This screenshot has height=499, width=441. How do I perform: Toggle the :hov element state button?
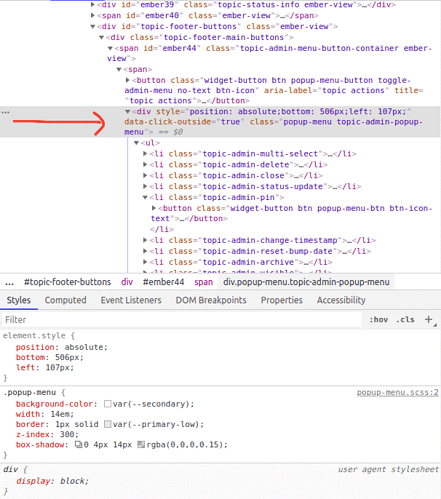click(x=379, y=320)
